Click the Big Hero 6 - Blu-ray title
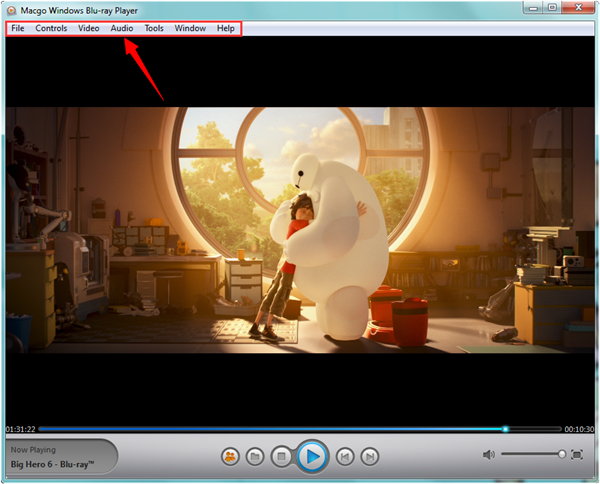 (52, 464)
